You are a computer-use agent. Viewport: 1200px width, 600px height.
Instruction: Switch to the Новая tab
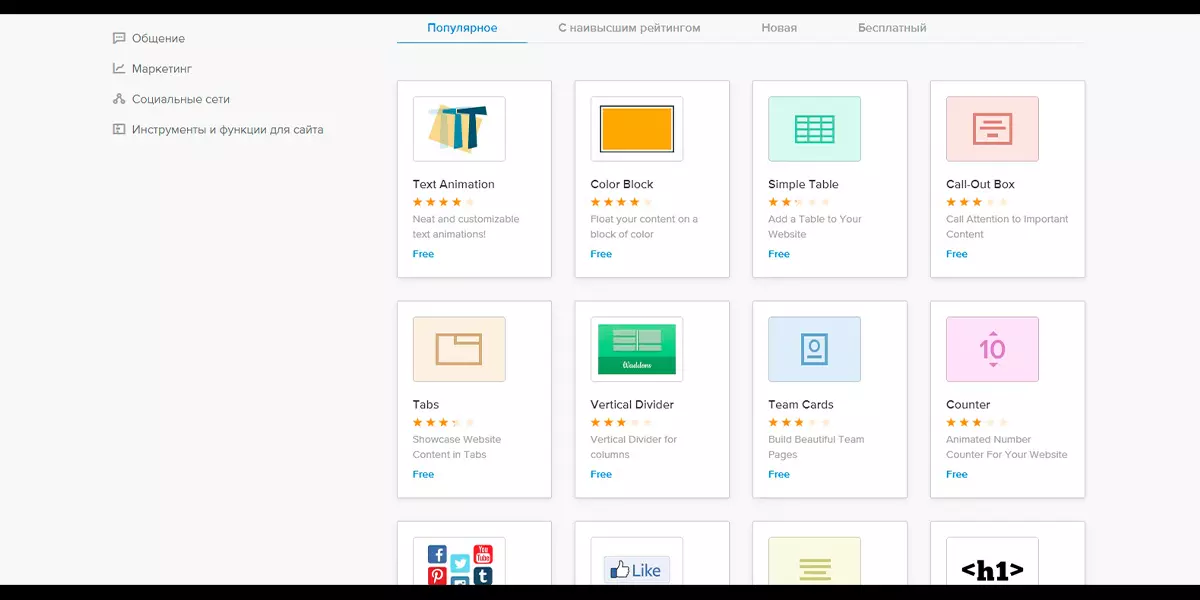[x=779, y=28]
